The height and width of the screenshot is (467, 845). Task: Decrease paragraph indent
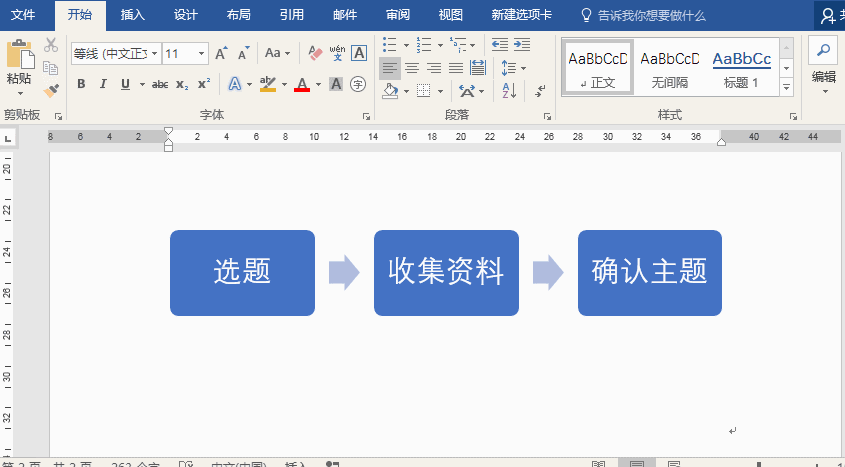(500, 44)
